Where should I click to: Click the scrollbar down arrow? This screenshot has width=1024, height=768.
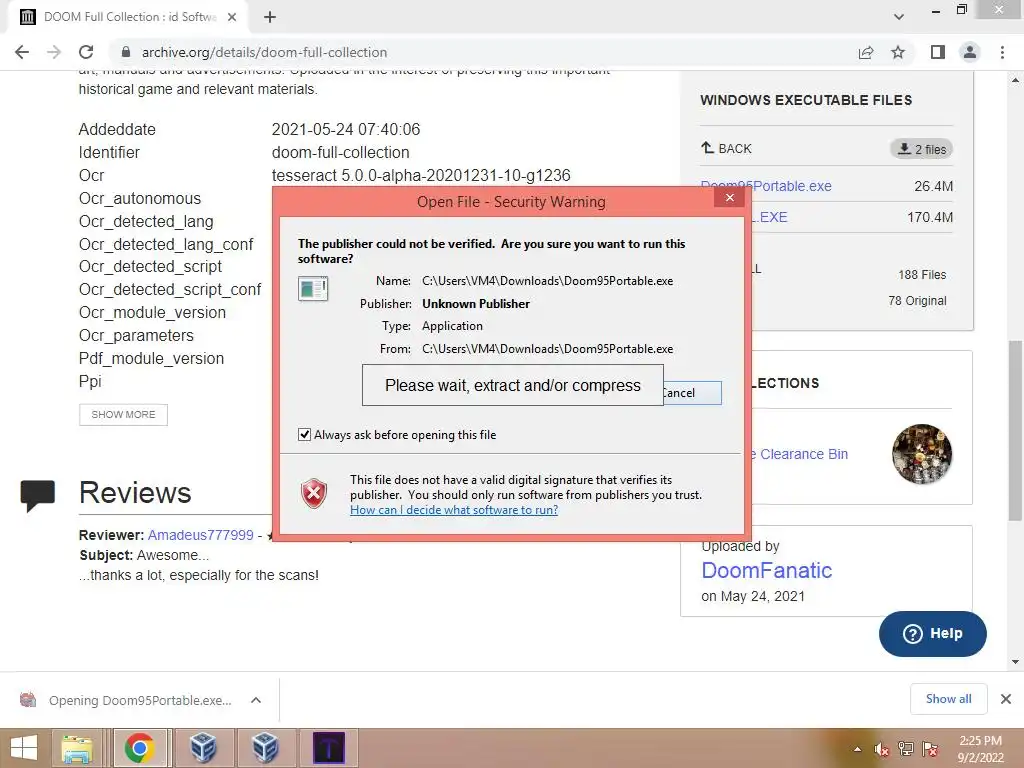[1016, 662]
